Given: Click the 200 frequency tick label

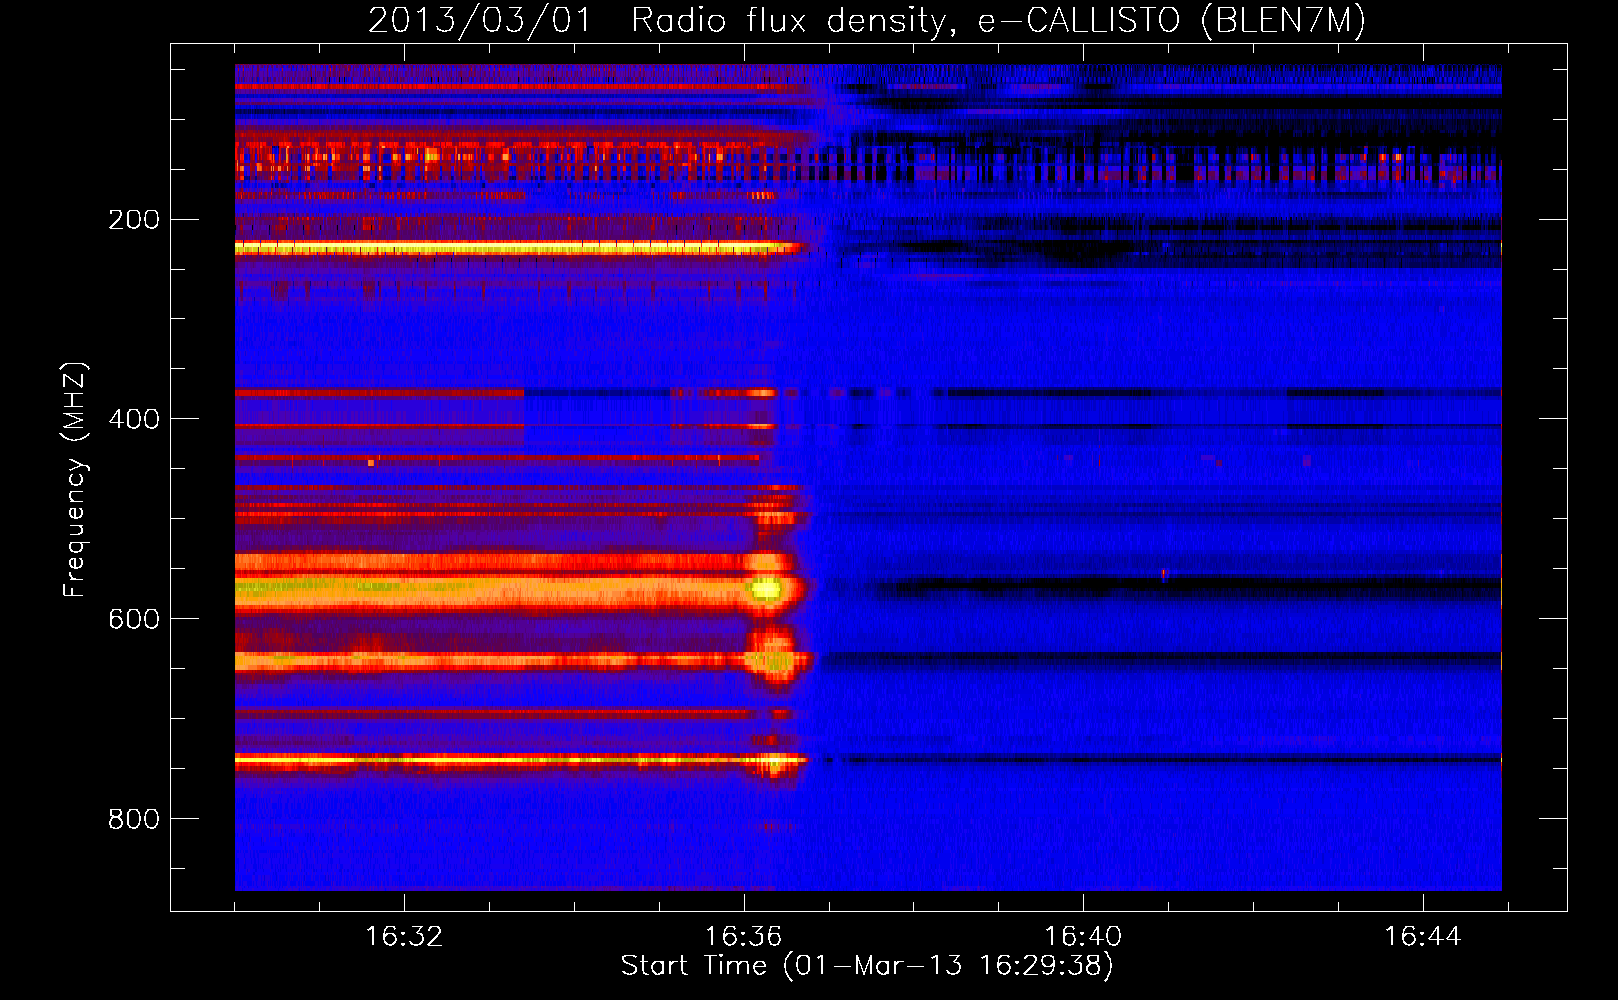Looking at the screenshot, I should tap(134, 220).
